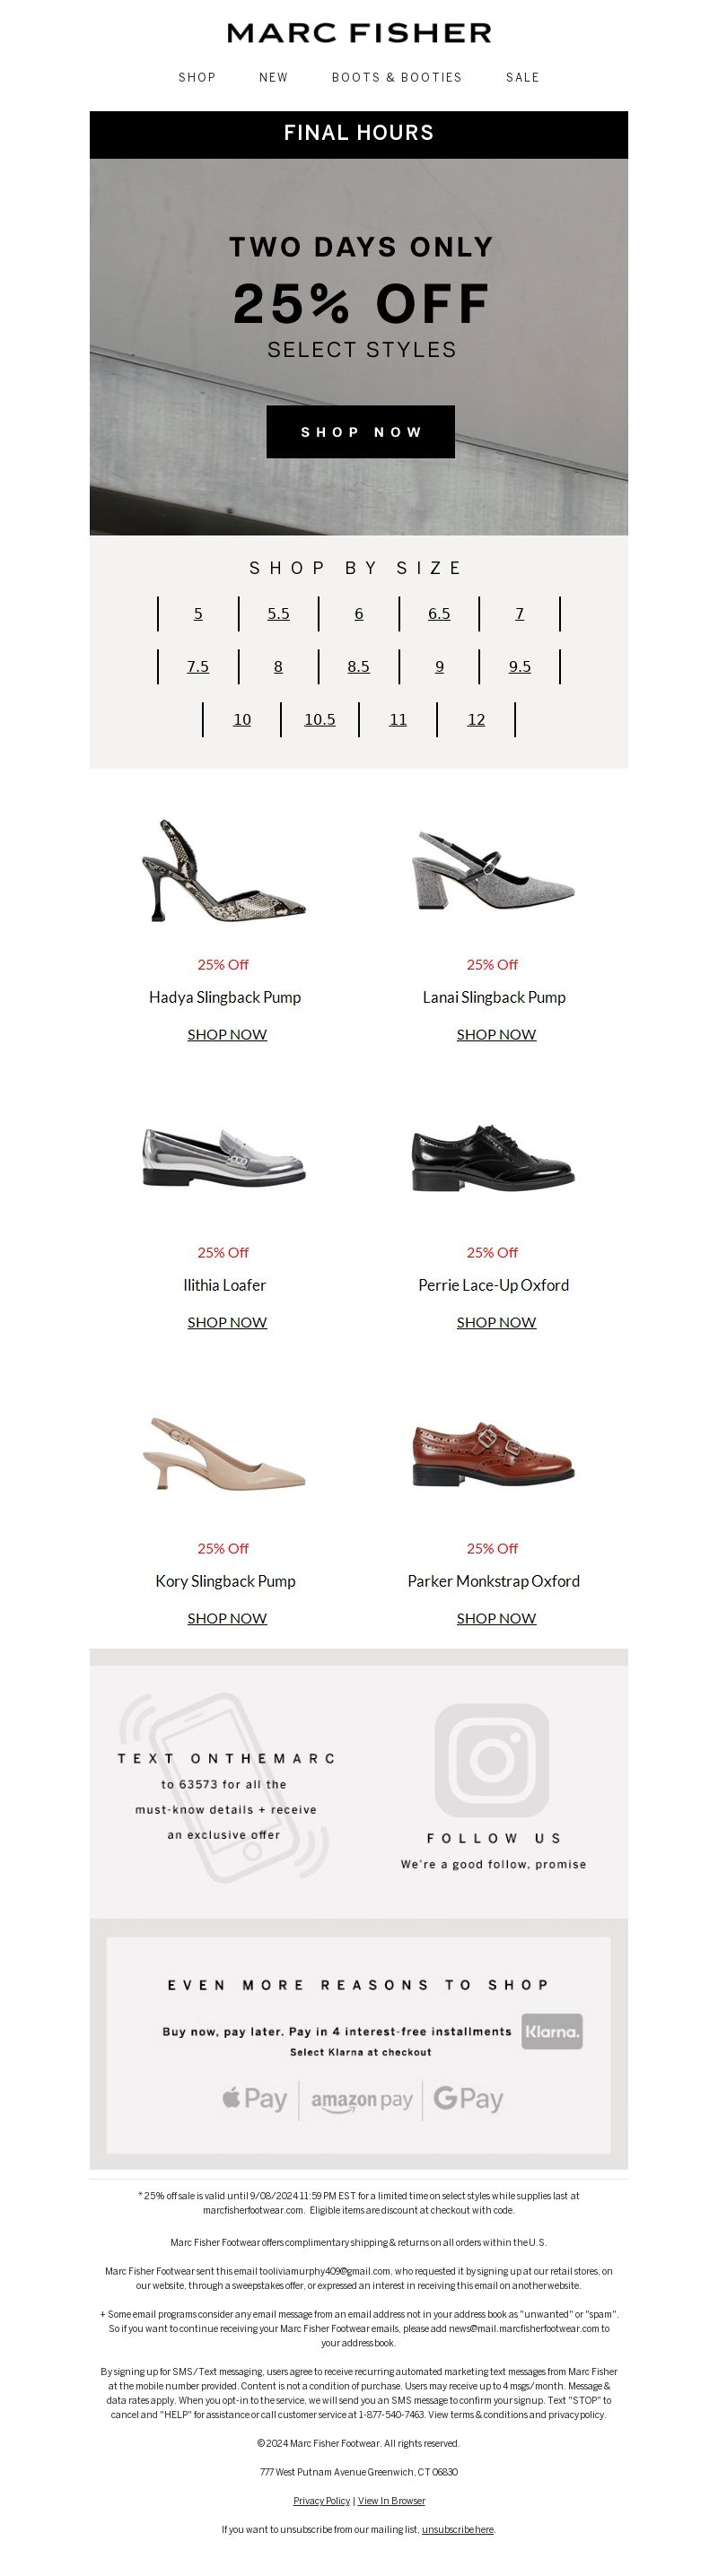Image resolution: width=718 pixels, height=2576 pixels.
Task: View the Parker Monkstrap Oxford shoe image
Action: 493,1452
